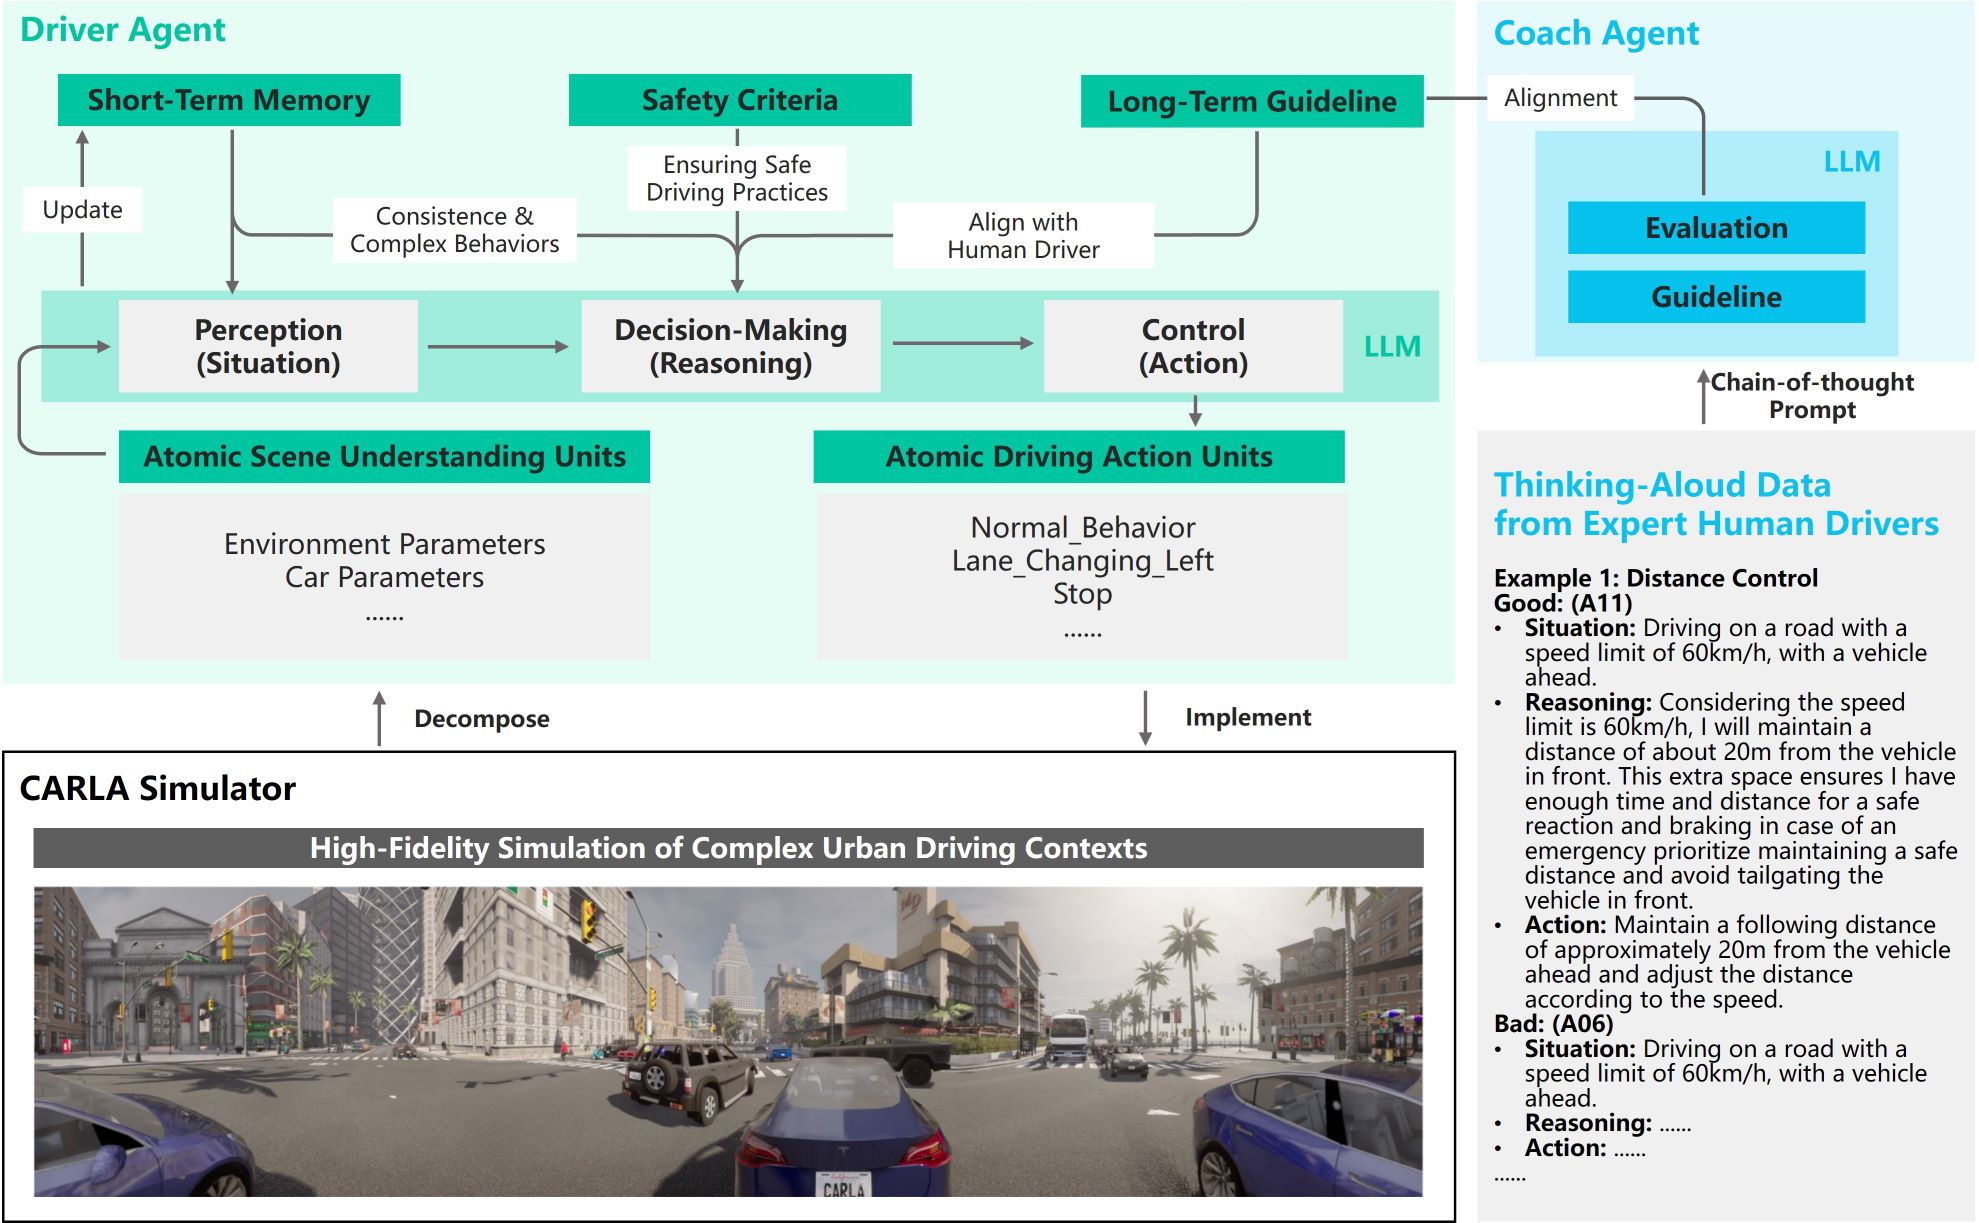The width and height of the screenshot is (1979, 1223).
Task: Click the Control (Action) block
Action: [x=1193, y=346]
